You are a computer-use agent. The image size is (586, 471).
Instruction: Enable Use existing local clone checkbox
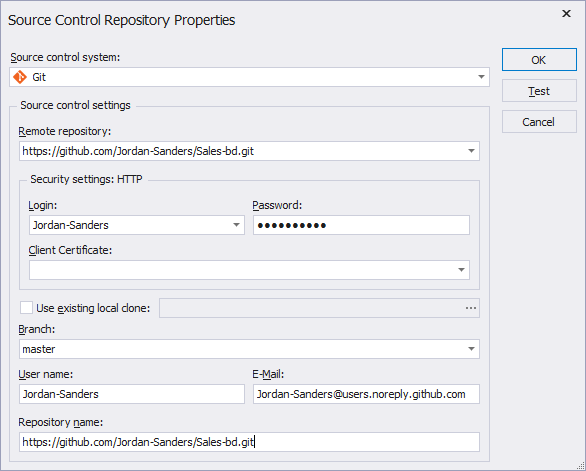tap(26, 308)
